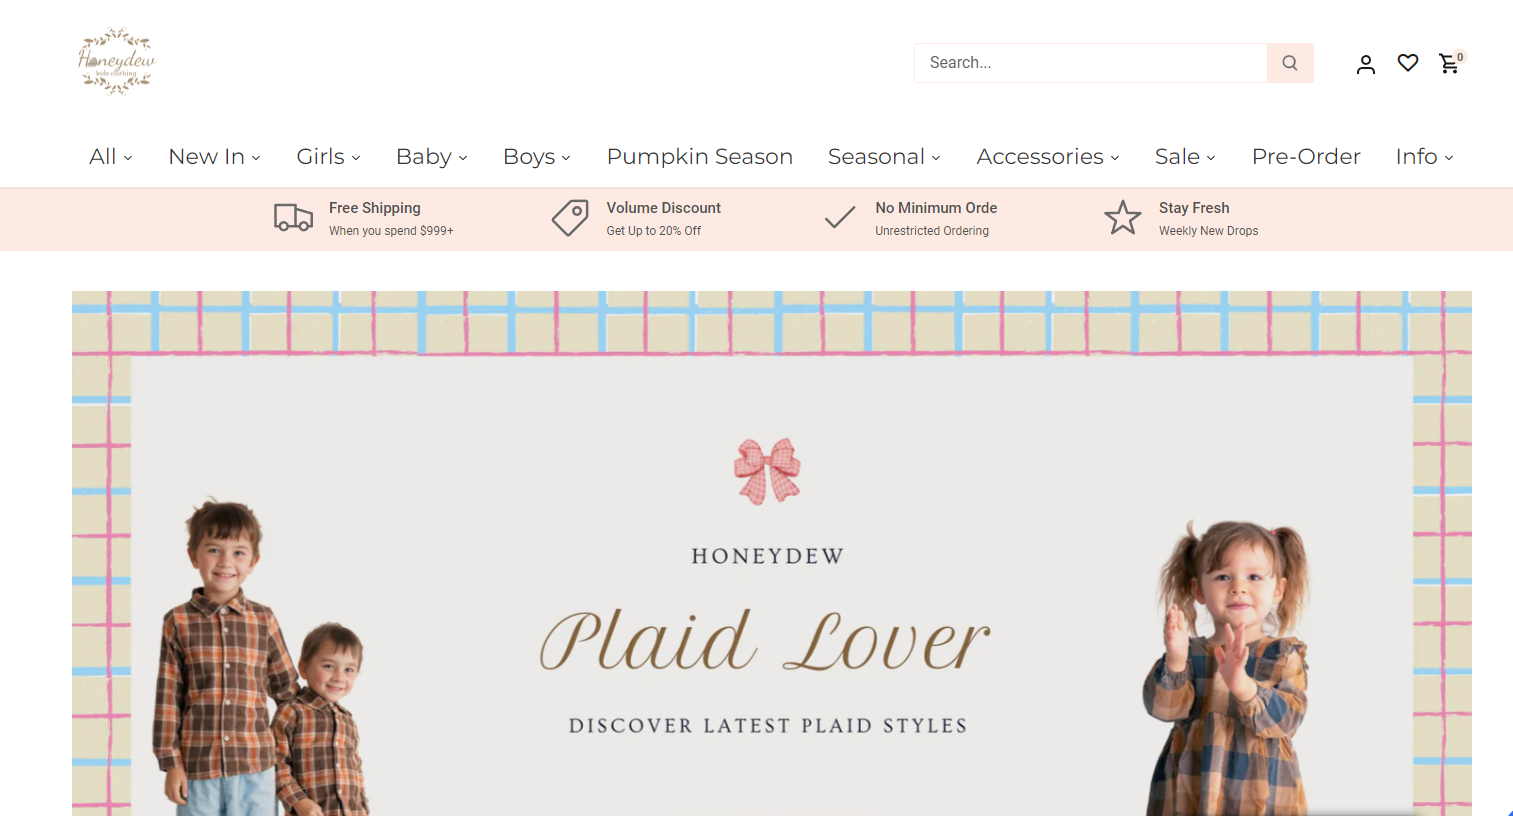Open the Pre-Order menu item
Viewport: 1513px width, 816px height.
[1305, 157]
